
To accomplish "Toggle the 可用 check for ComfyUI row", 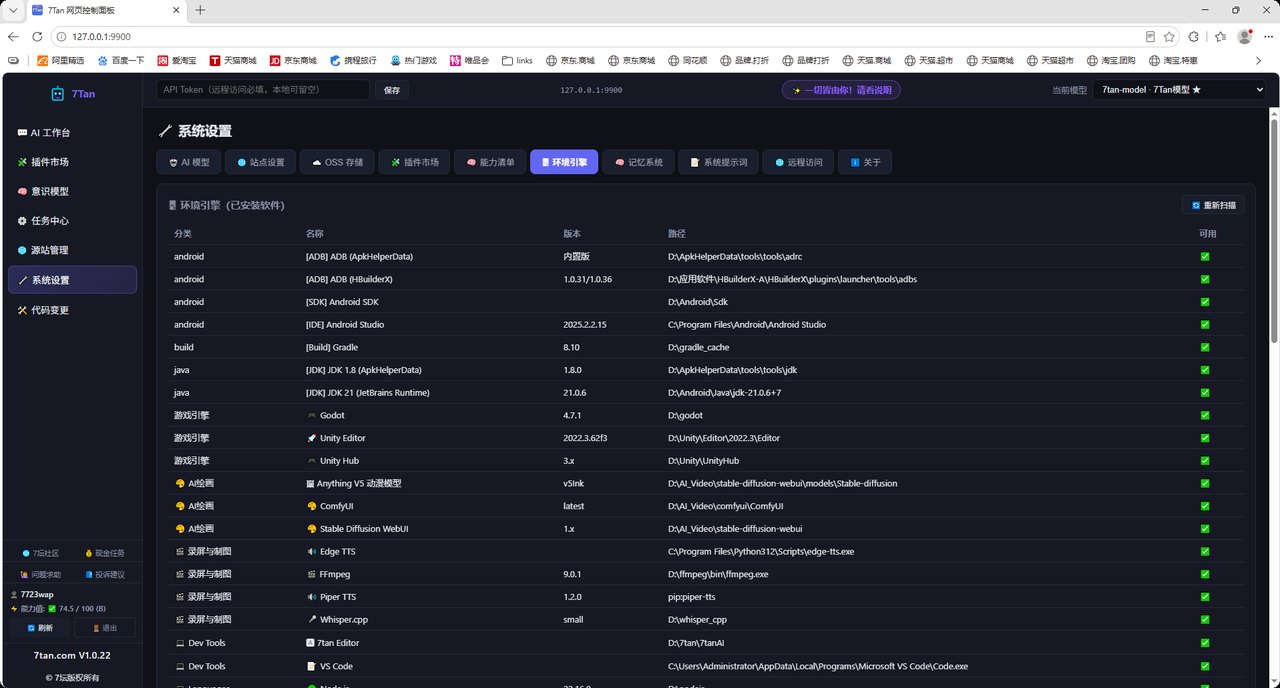I will (1205, 506).
